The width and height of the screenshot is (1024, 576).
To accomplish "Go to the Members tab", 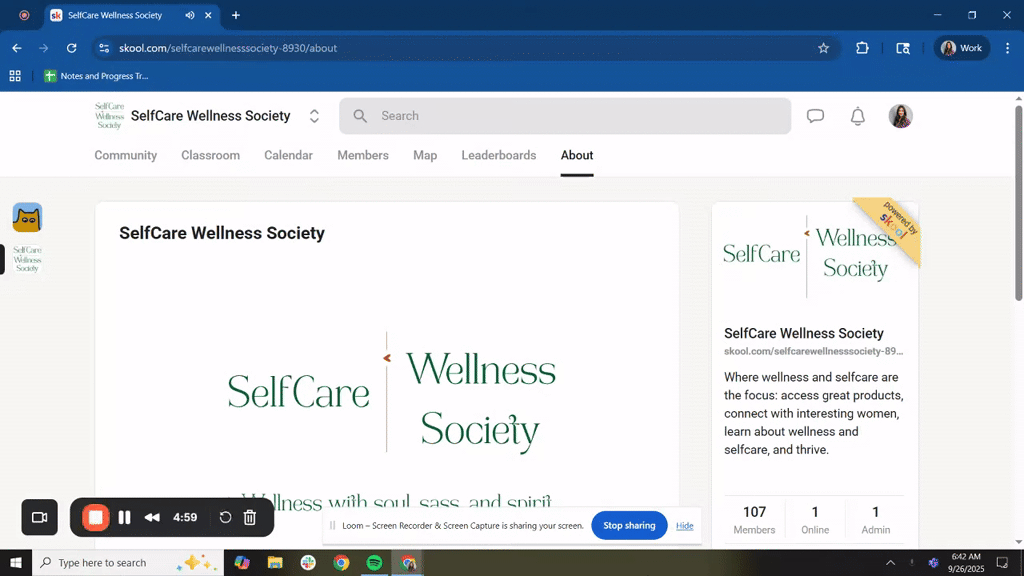I will pyautogui.click(x=363, y=155).
